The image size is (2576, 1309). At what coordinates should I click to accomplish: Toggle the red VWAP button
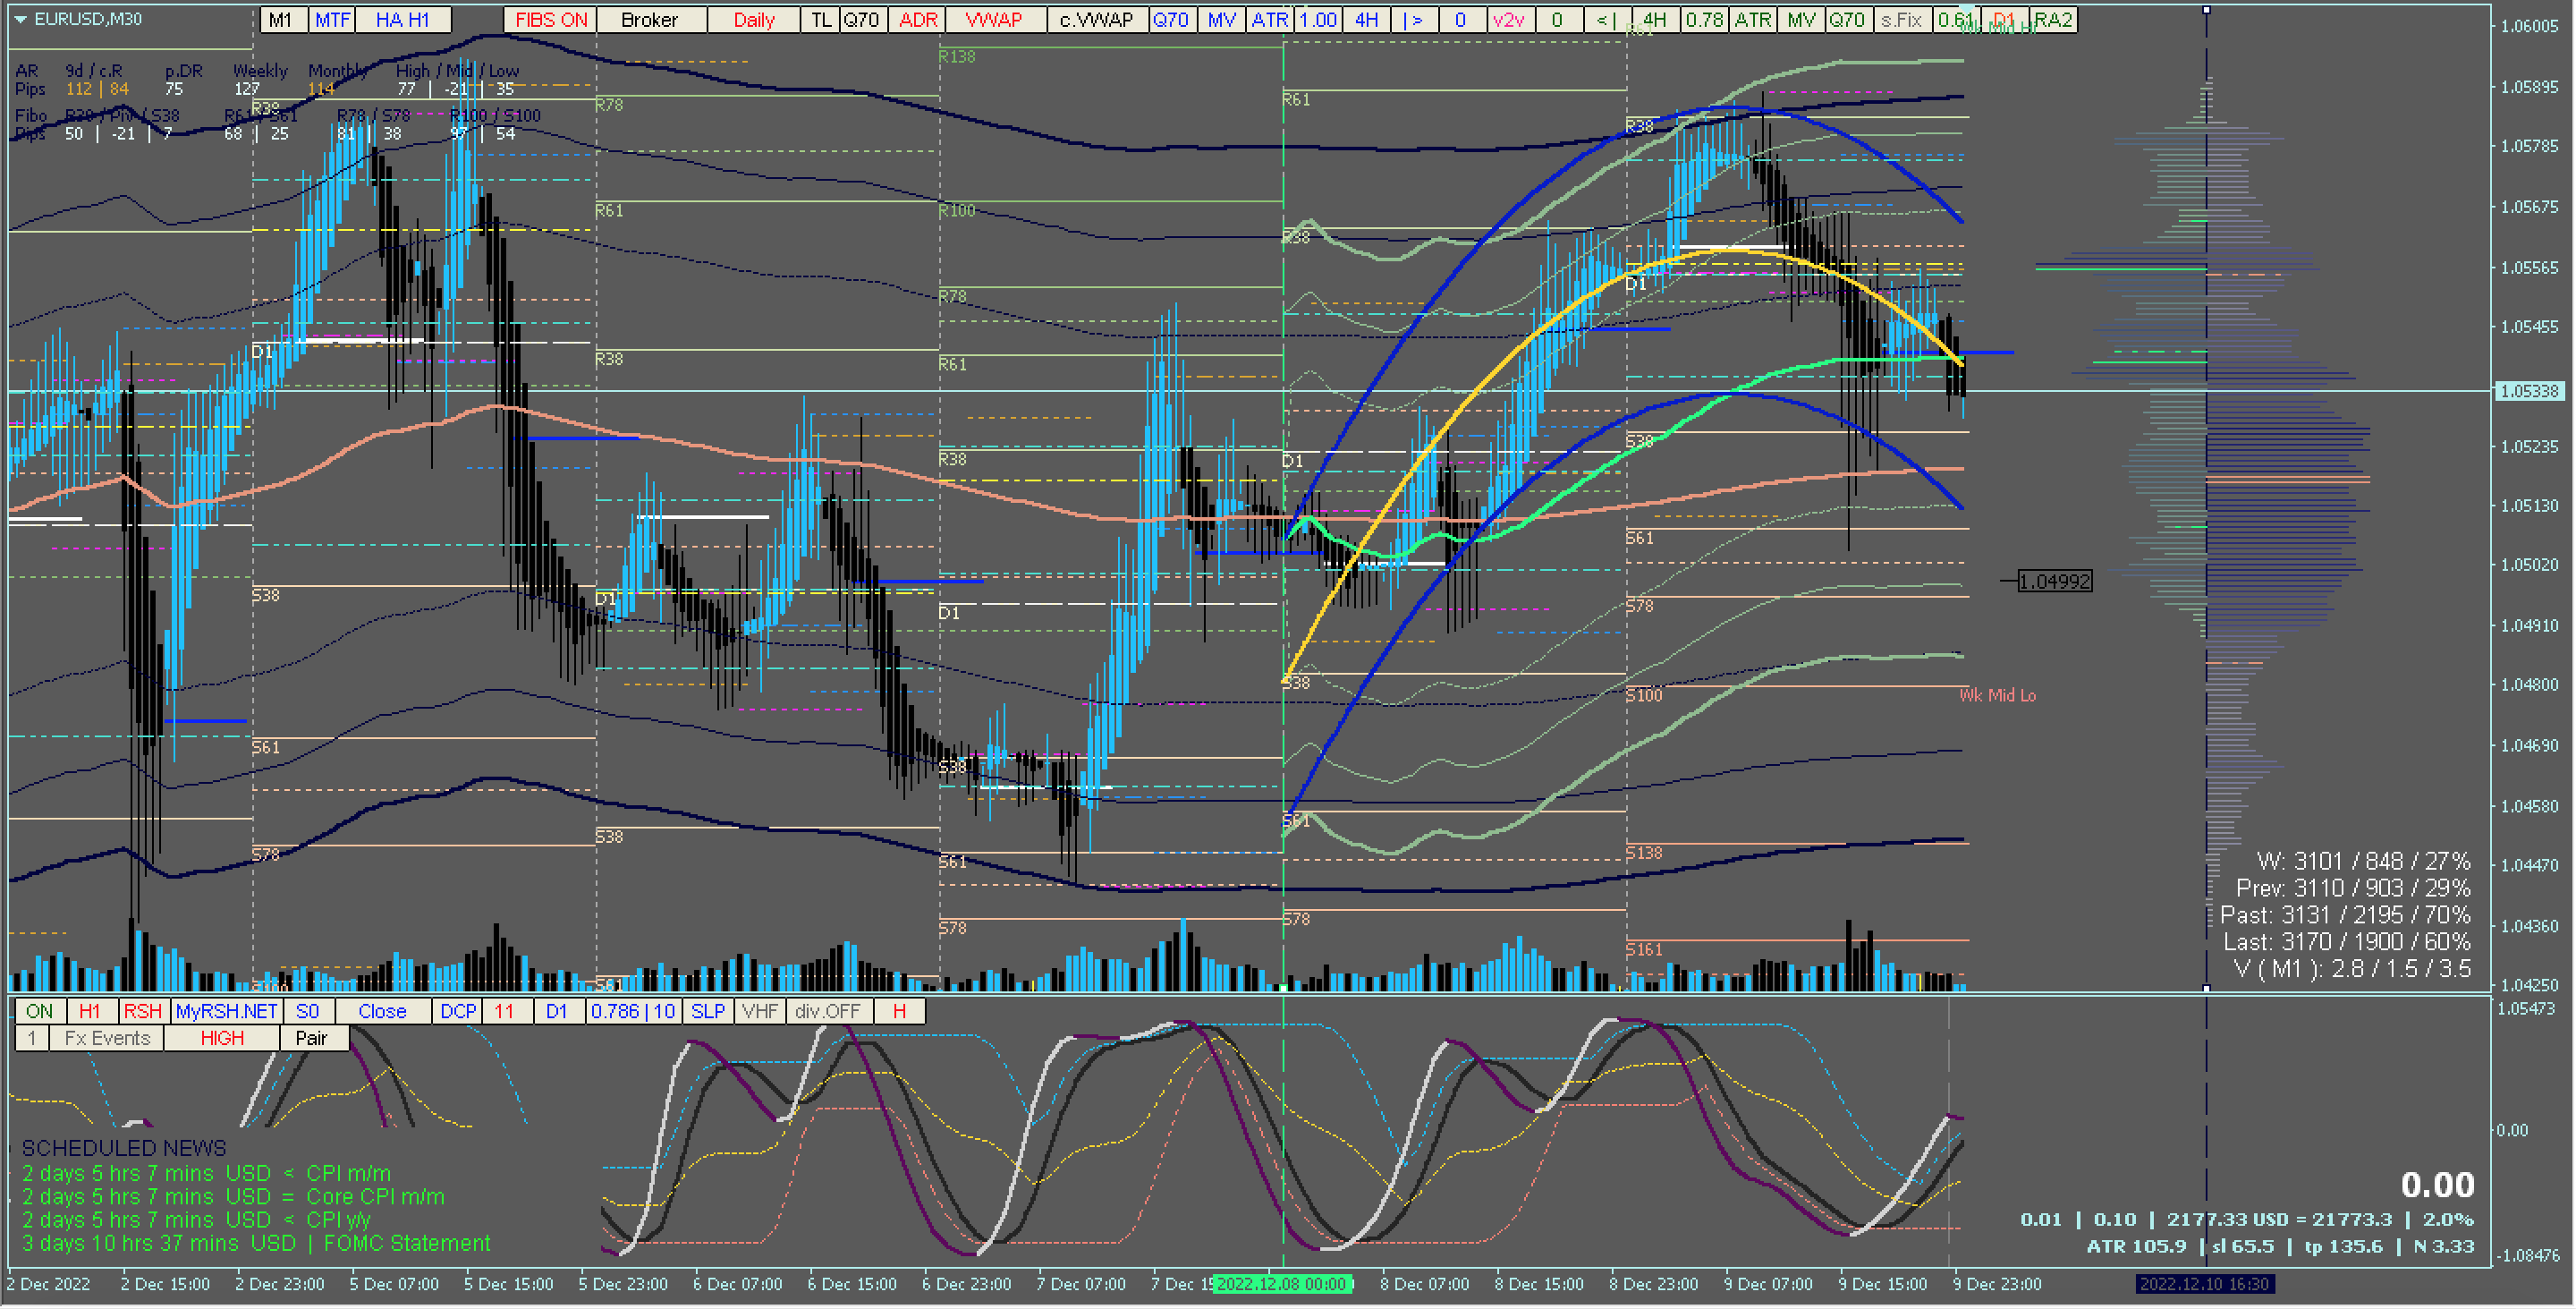[x=993, y=20]
